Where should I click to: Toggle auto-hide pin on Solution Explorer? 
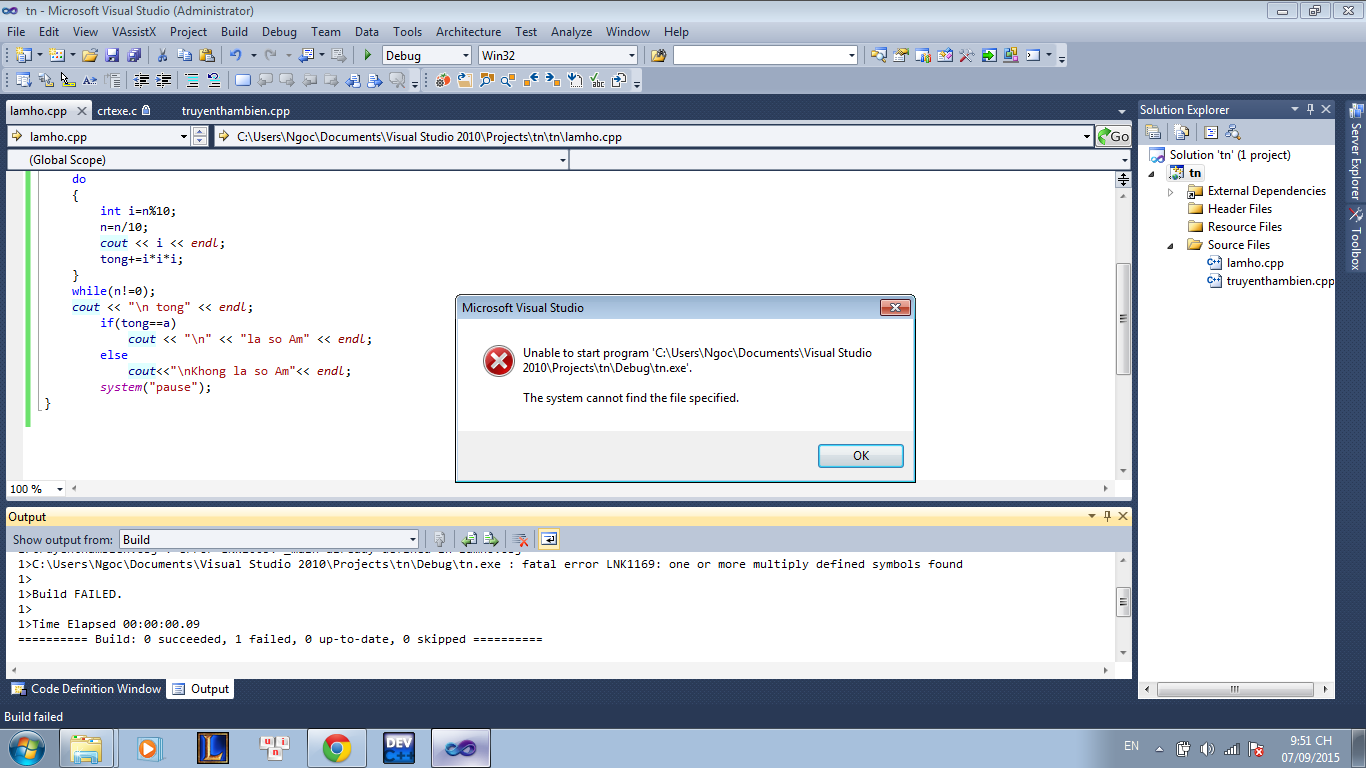click(1310, 109)
